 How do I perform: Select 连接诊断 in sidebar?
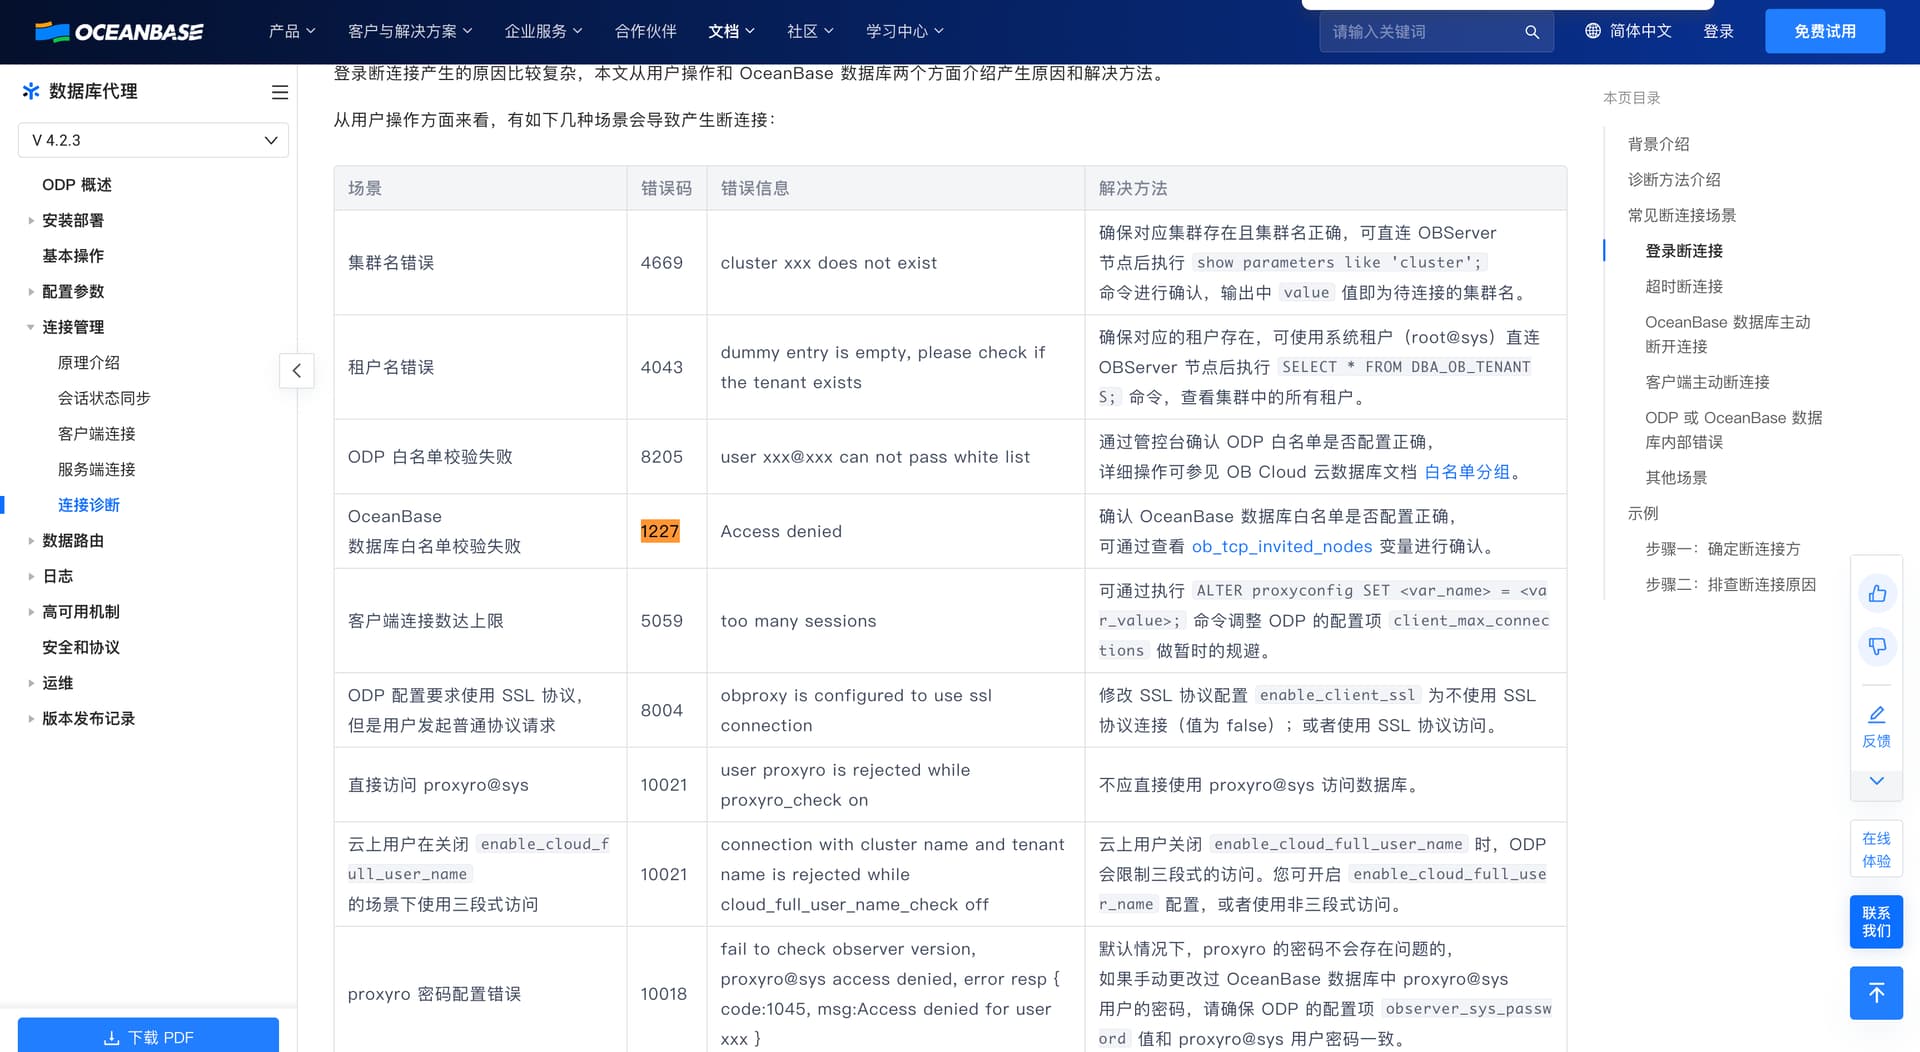pos(89,505)
